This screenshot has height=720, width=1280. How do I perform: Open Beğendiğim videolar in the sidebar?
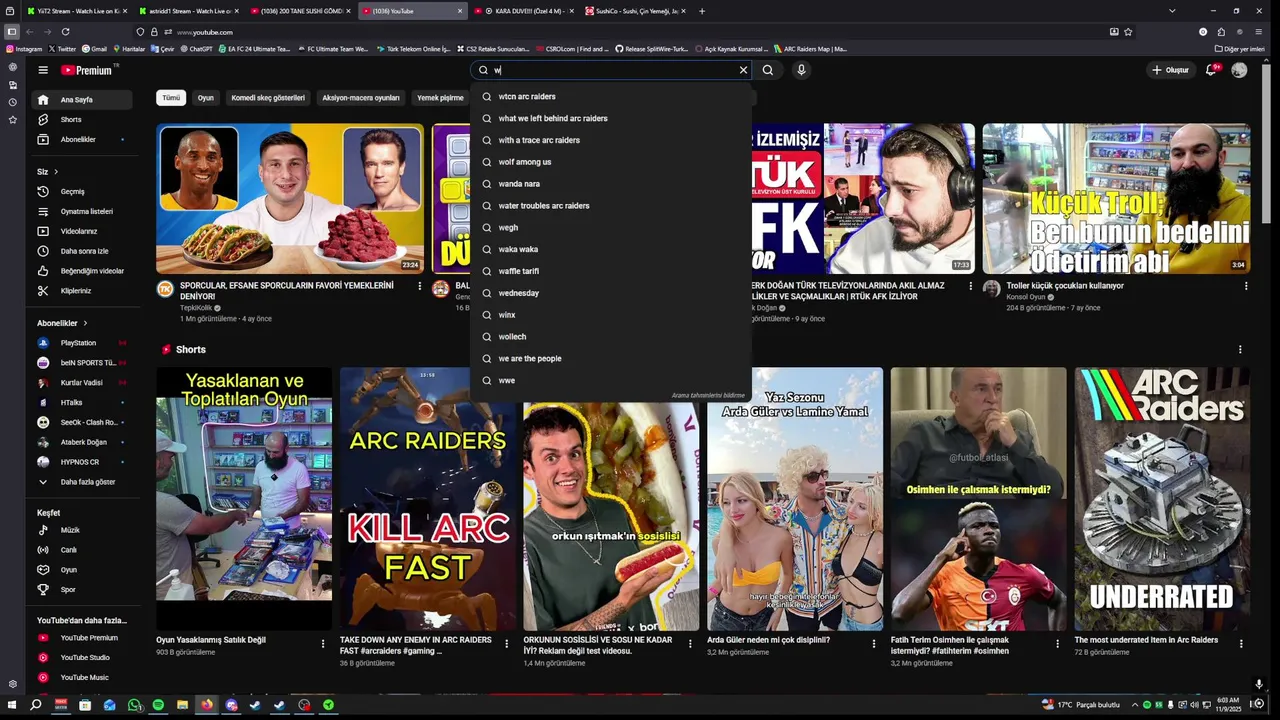pos(83,271)
